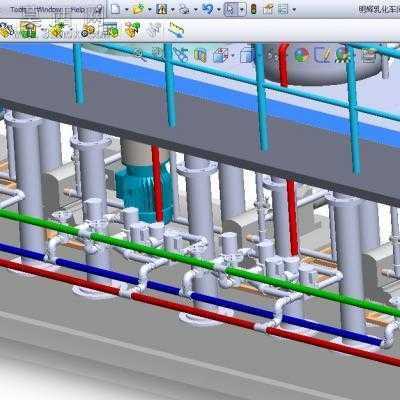Screen dimensions: 400x400
Task: Click the View Orientation cube icon
Action: click(220, 55)
